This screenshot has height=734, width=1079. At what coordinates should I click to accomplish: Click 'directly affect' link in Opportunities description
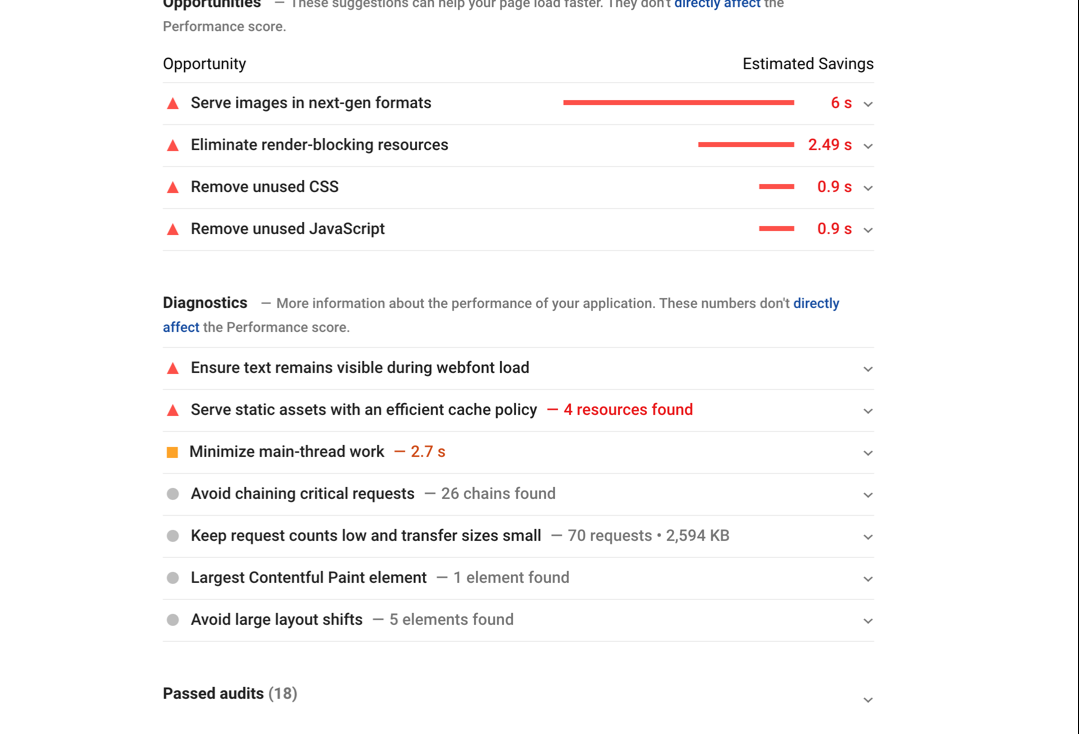pyautogui.click(x=717, y=5)
